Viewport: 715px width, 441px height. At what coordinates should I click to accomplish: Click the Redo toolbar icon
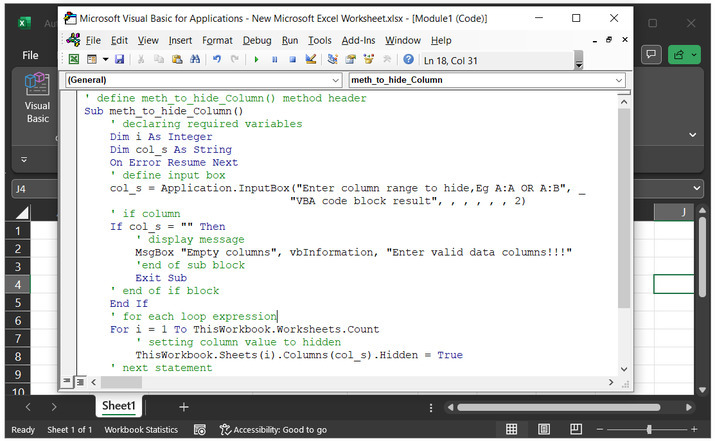coord(234,59)
